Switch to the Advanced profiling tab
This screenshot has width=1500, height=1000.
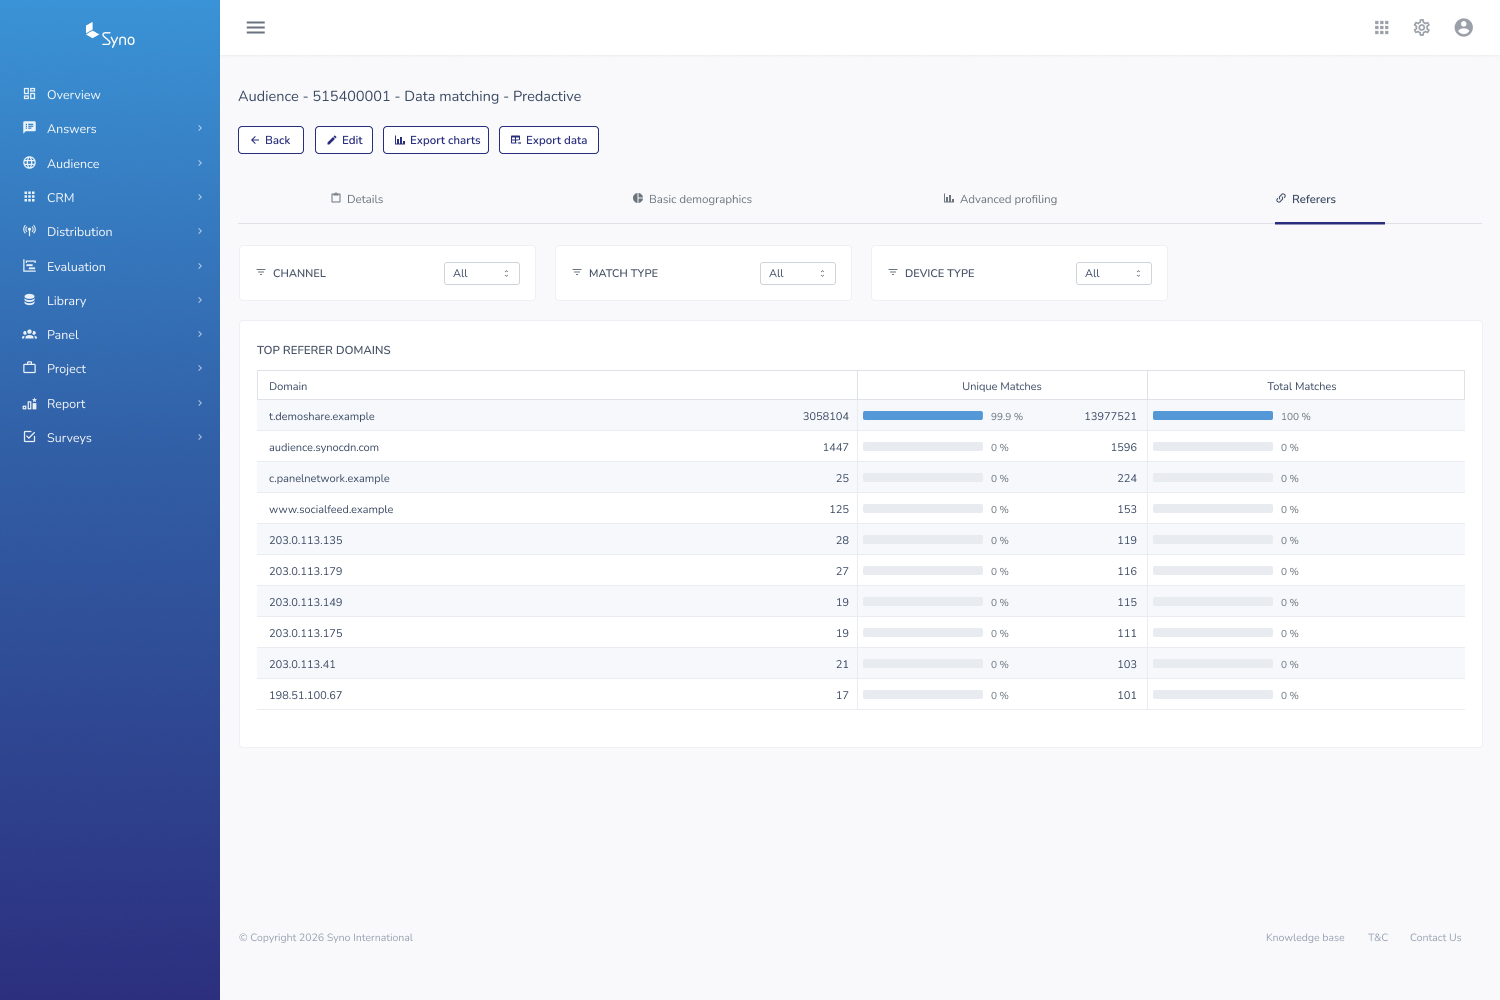(x=1000, y=199)
